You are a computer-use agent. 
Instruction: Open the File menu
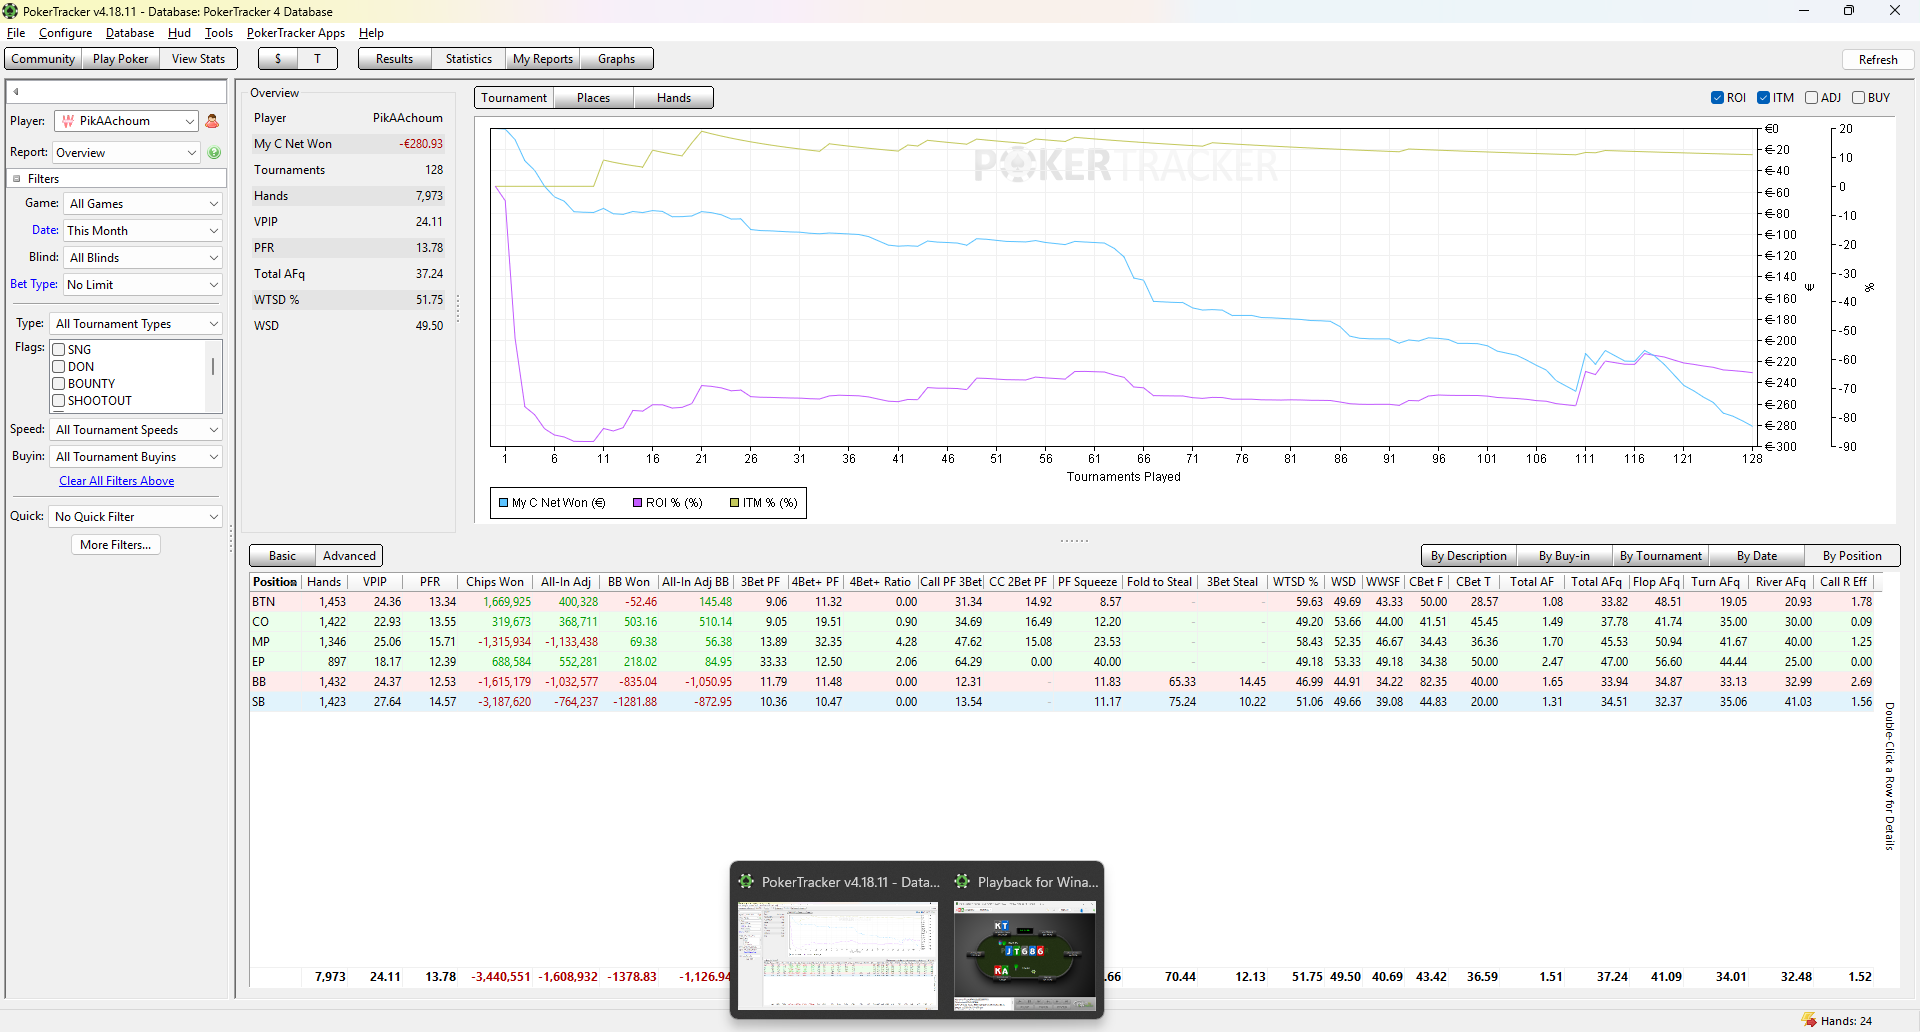16,33
